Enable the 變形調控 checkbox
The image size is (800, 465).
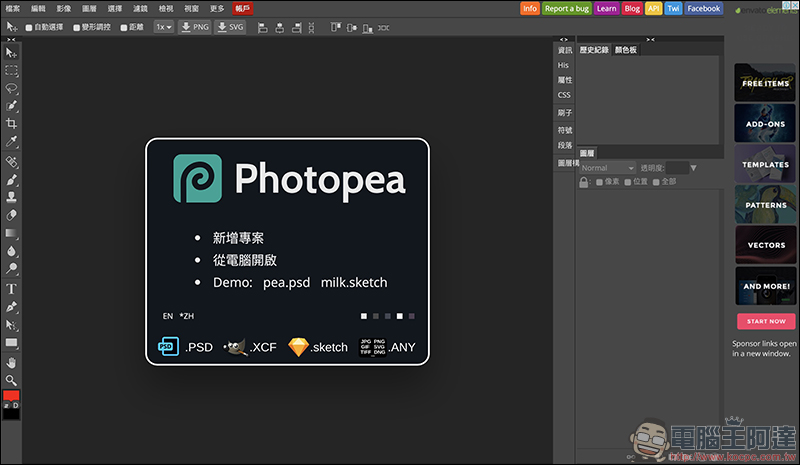(x=77, y=28)
